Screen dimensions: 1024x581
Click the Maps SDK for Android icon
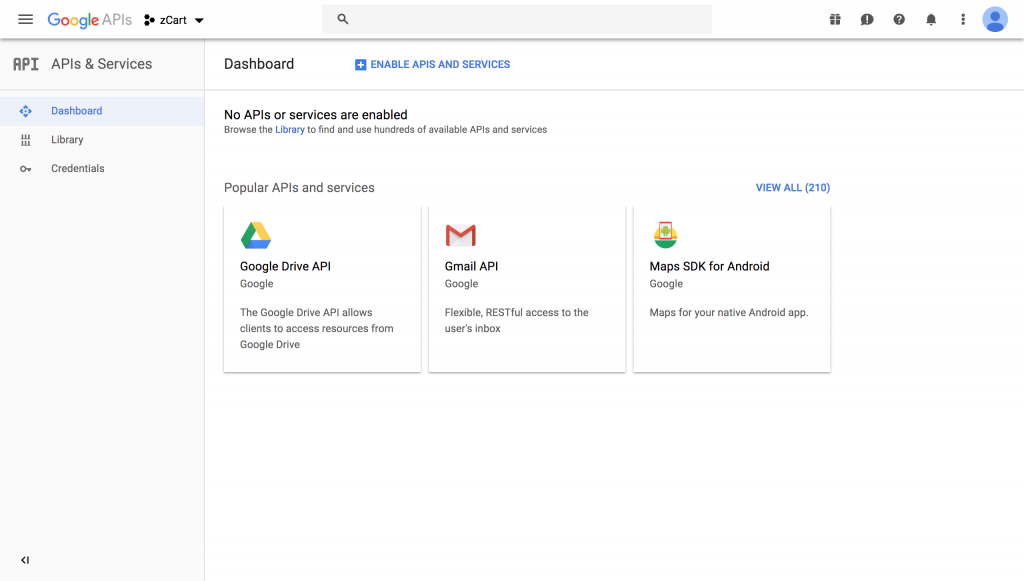pyautogui.click(x=665, y=236)
